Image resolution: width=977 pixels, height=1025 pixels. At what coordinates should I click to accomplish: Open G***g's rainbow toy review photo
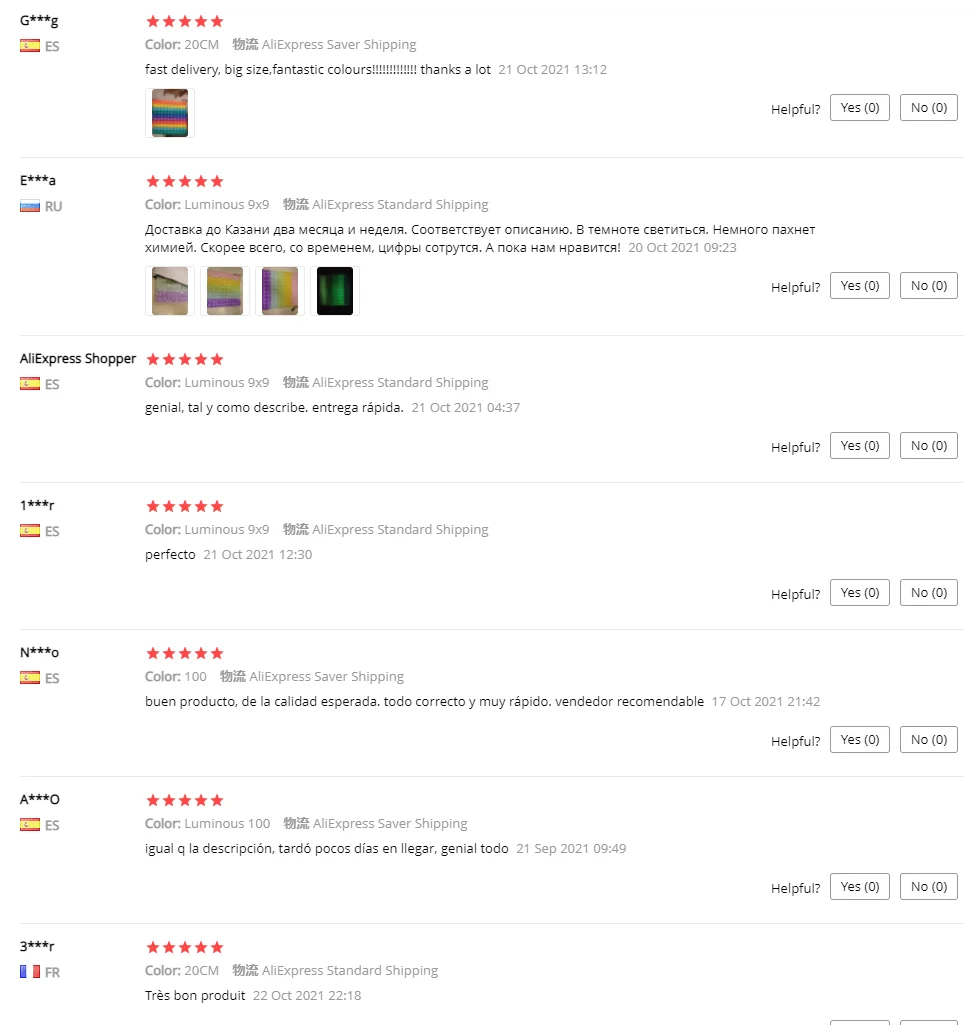170,113
